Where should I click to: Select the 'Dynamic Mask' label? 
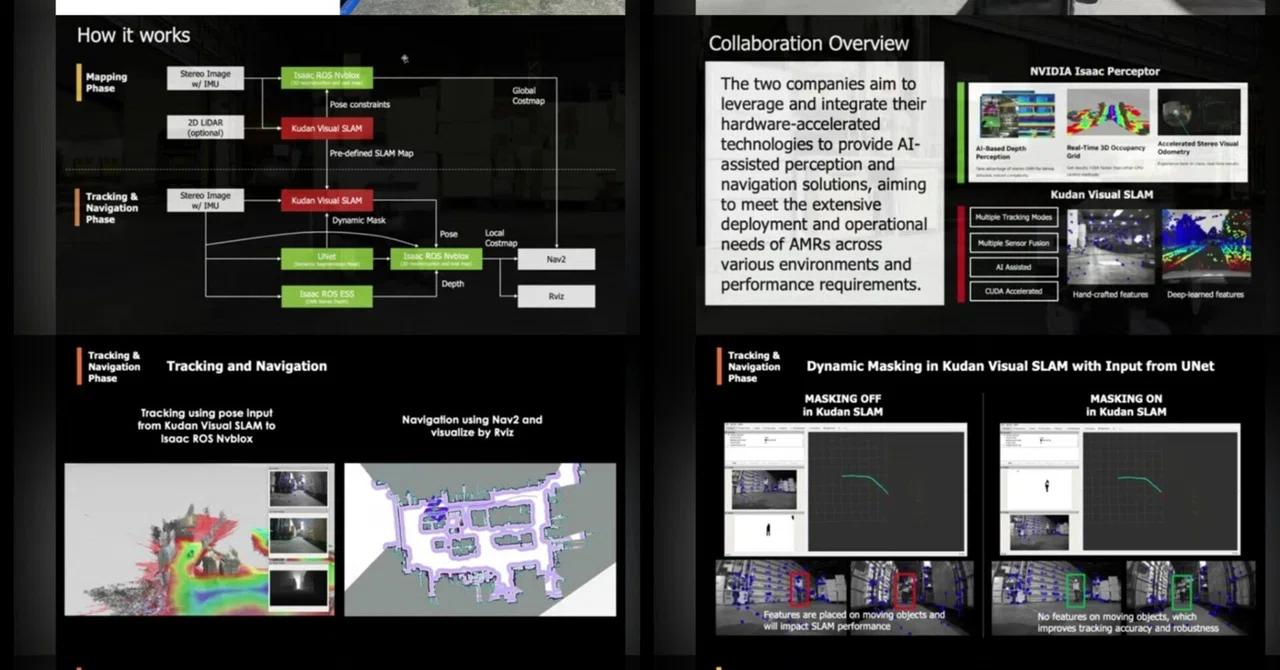coord(359,220)
